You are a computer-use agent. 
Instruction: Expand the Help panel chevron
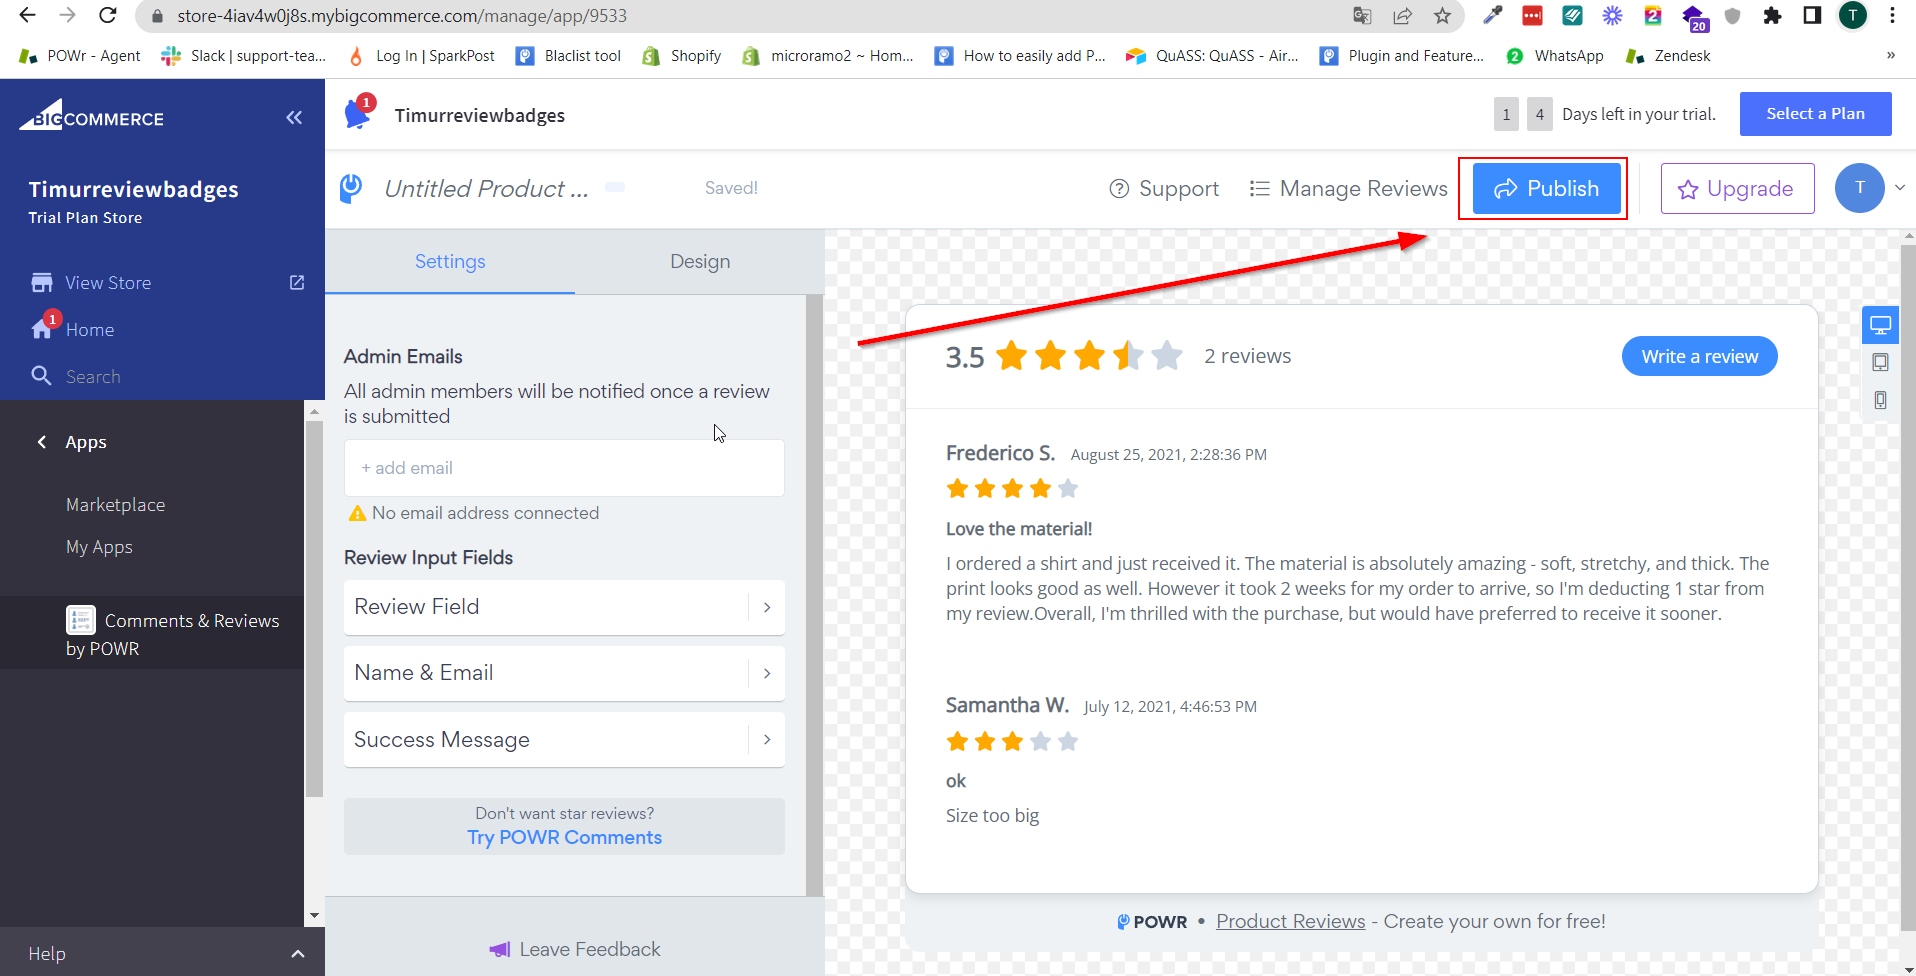pos(297,954)
